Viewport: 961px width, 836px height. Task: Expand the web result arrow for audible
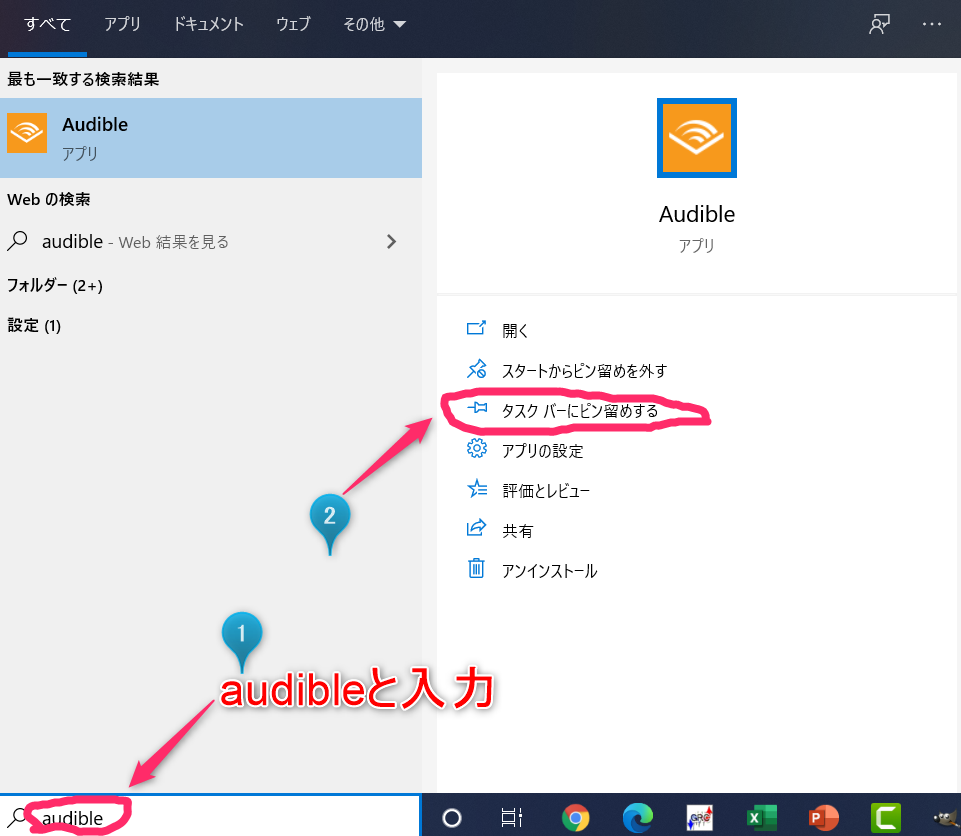pyautogui.click(x=391, y=241)
